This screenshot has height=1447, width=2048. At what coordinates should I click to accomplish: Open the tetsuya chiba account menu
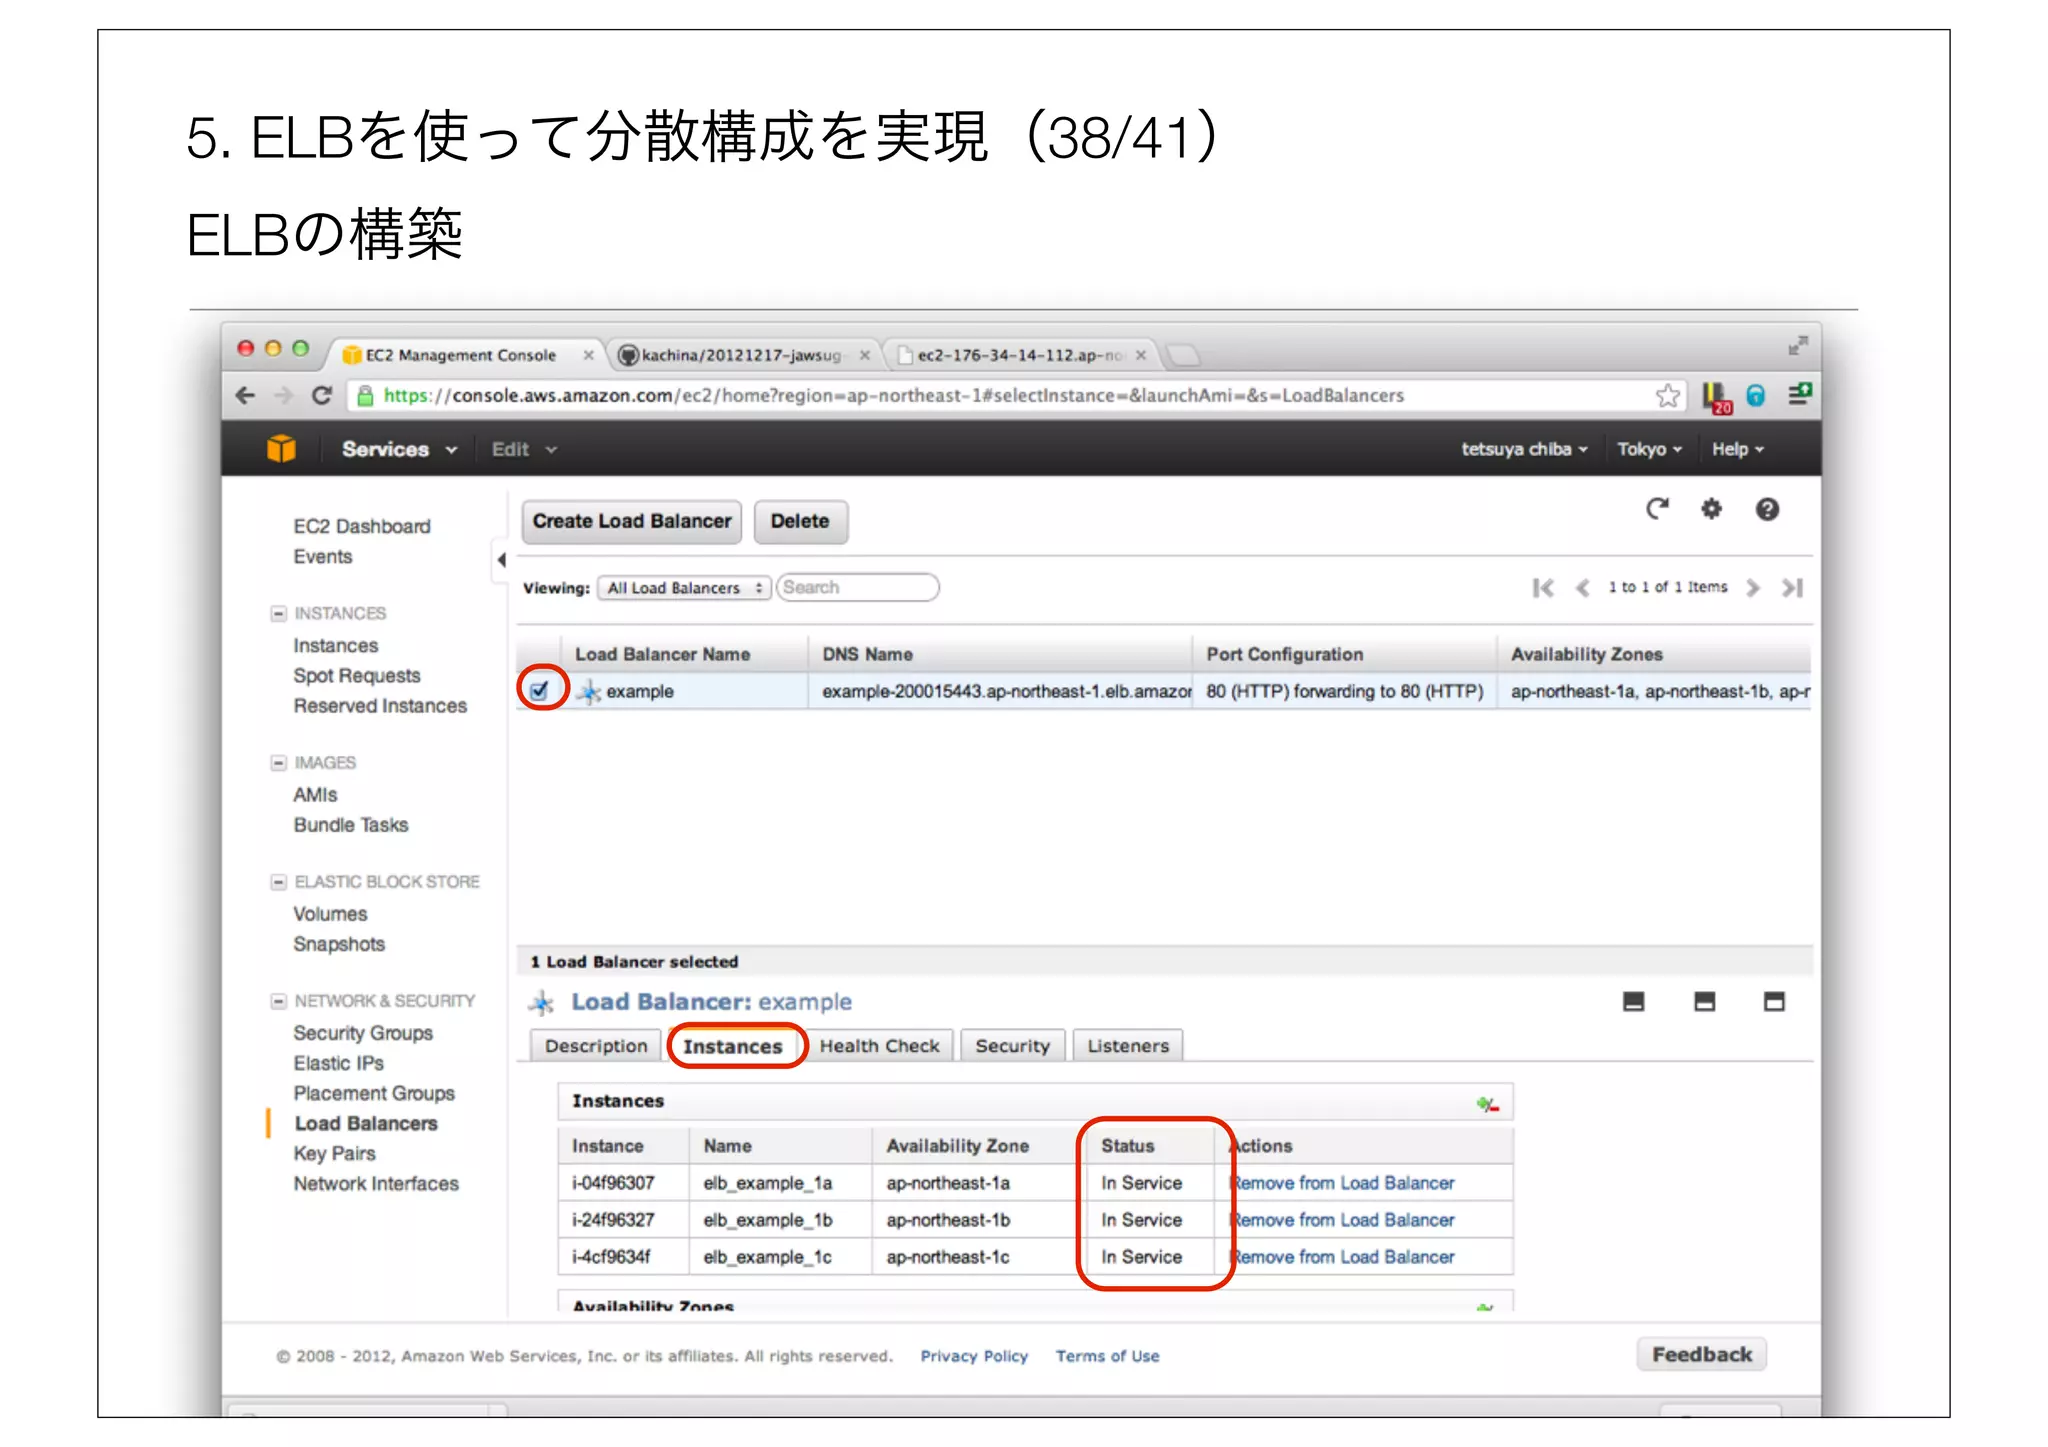(1524, 449)
